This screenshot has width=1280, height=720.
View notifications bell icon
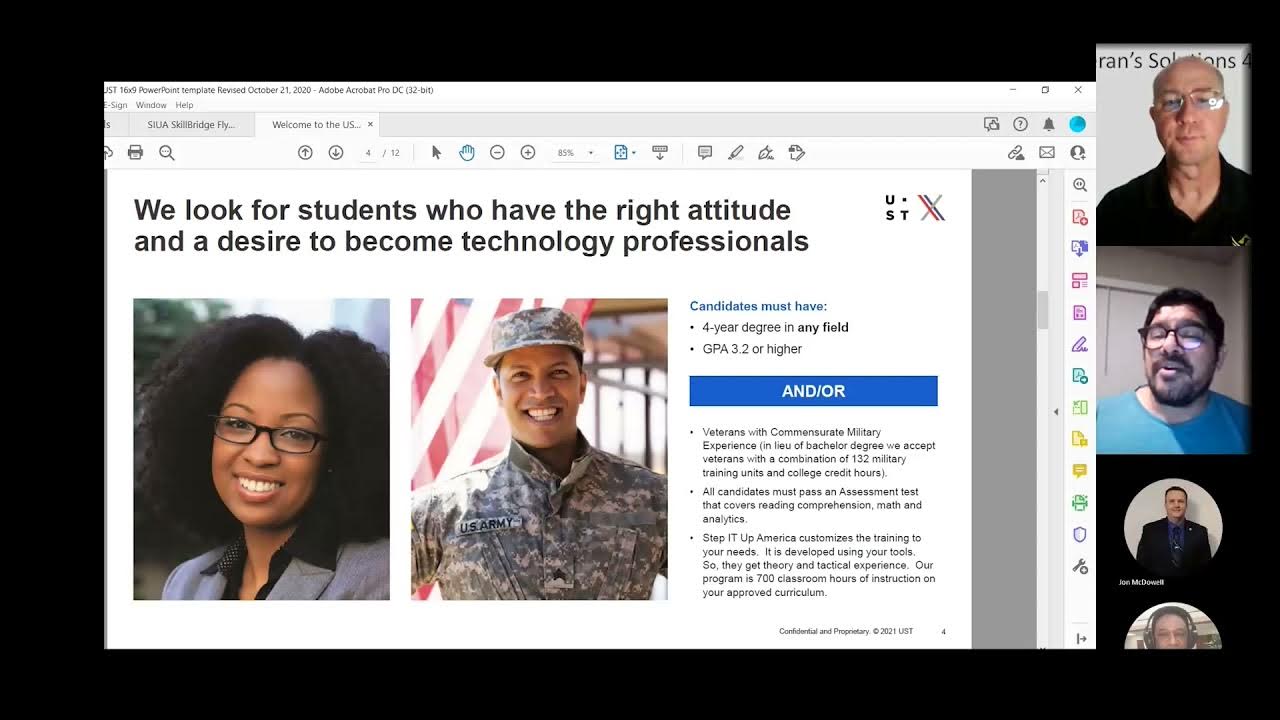pyautogui.click(x=1049, y=124)
